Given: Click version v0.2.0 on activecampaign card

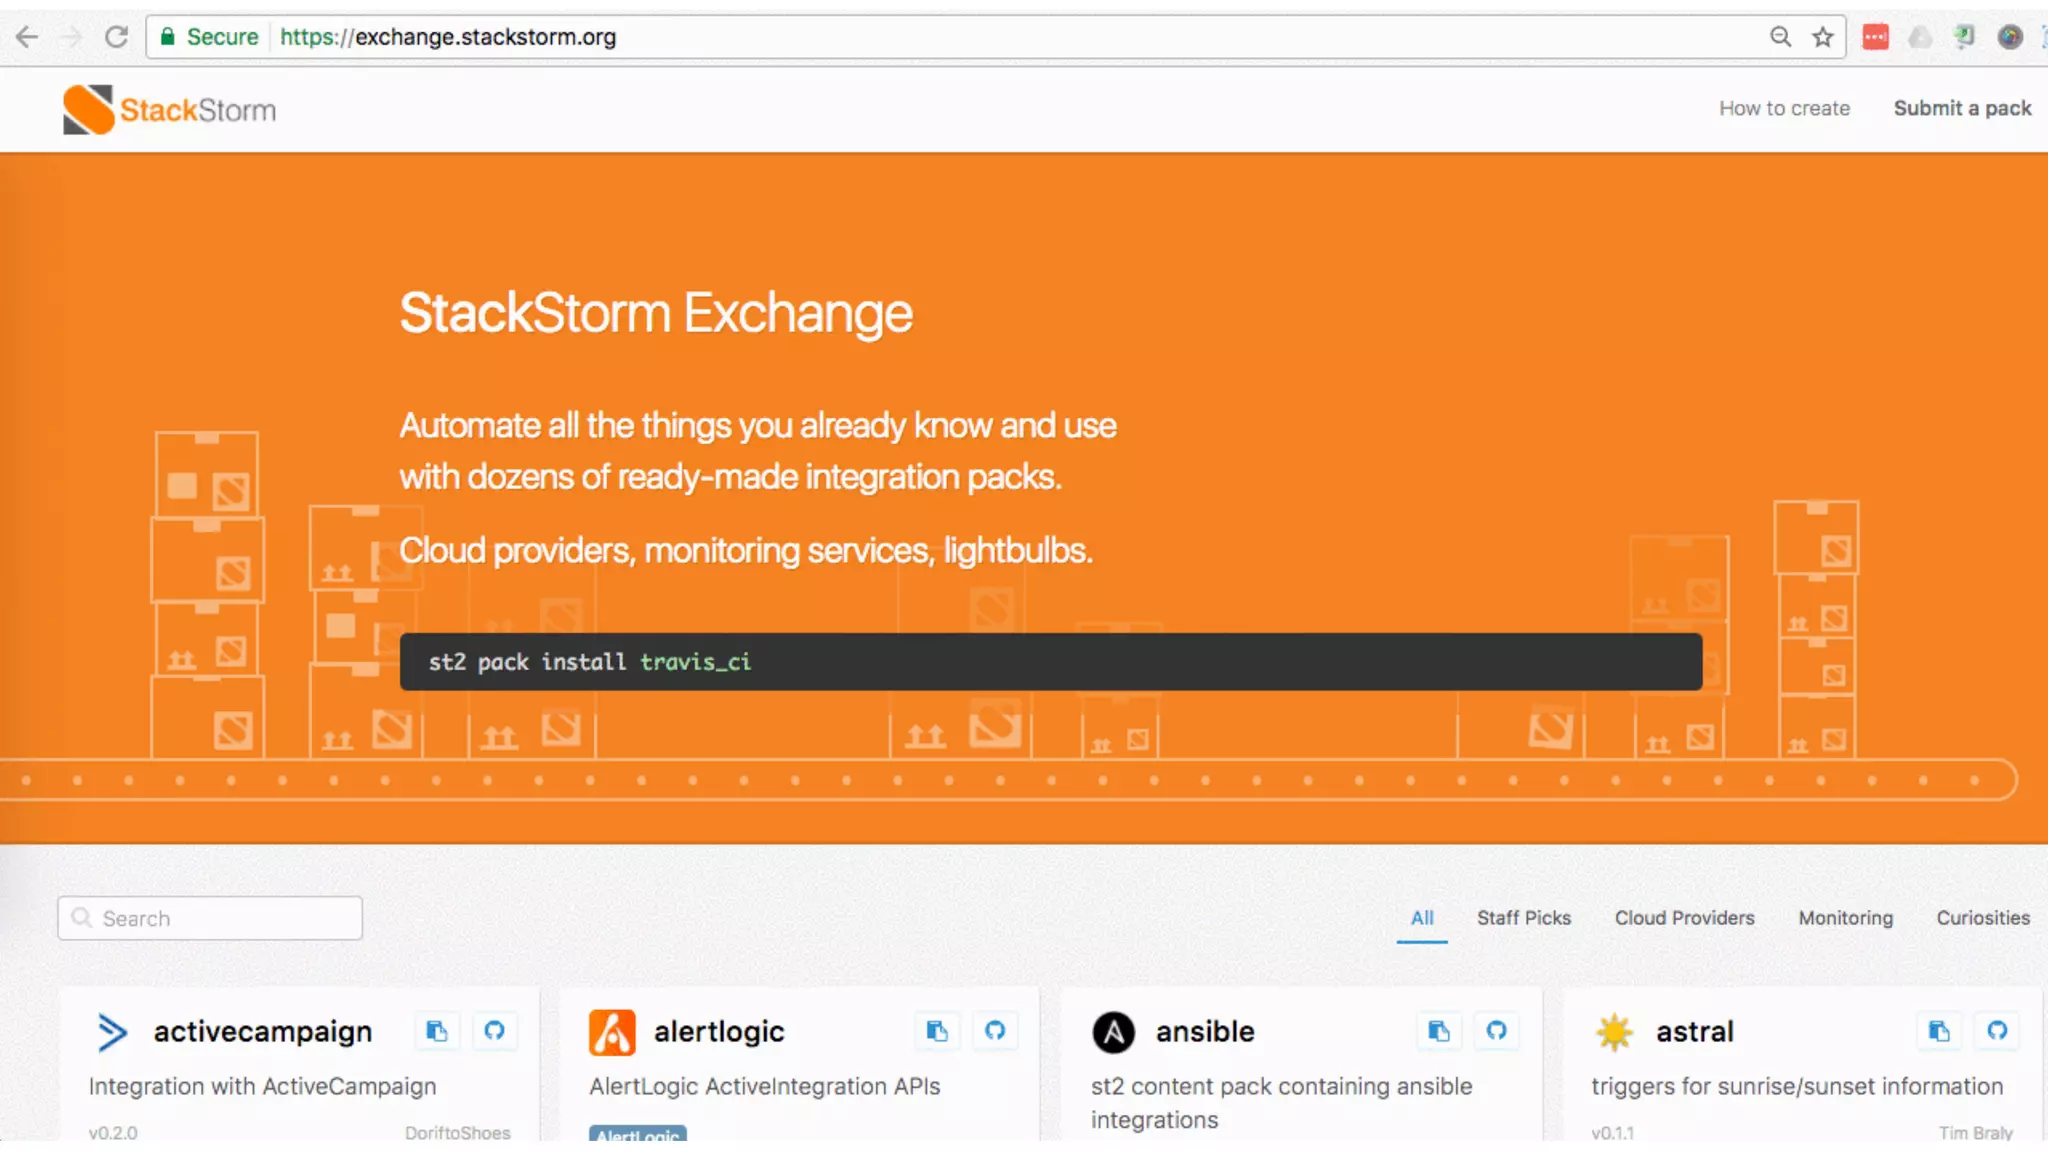Looking at the screenshot, I should coord(113,1132).
